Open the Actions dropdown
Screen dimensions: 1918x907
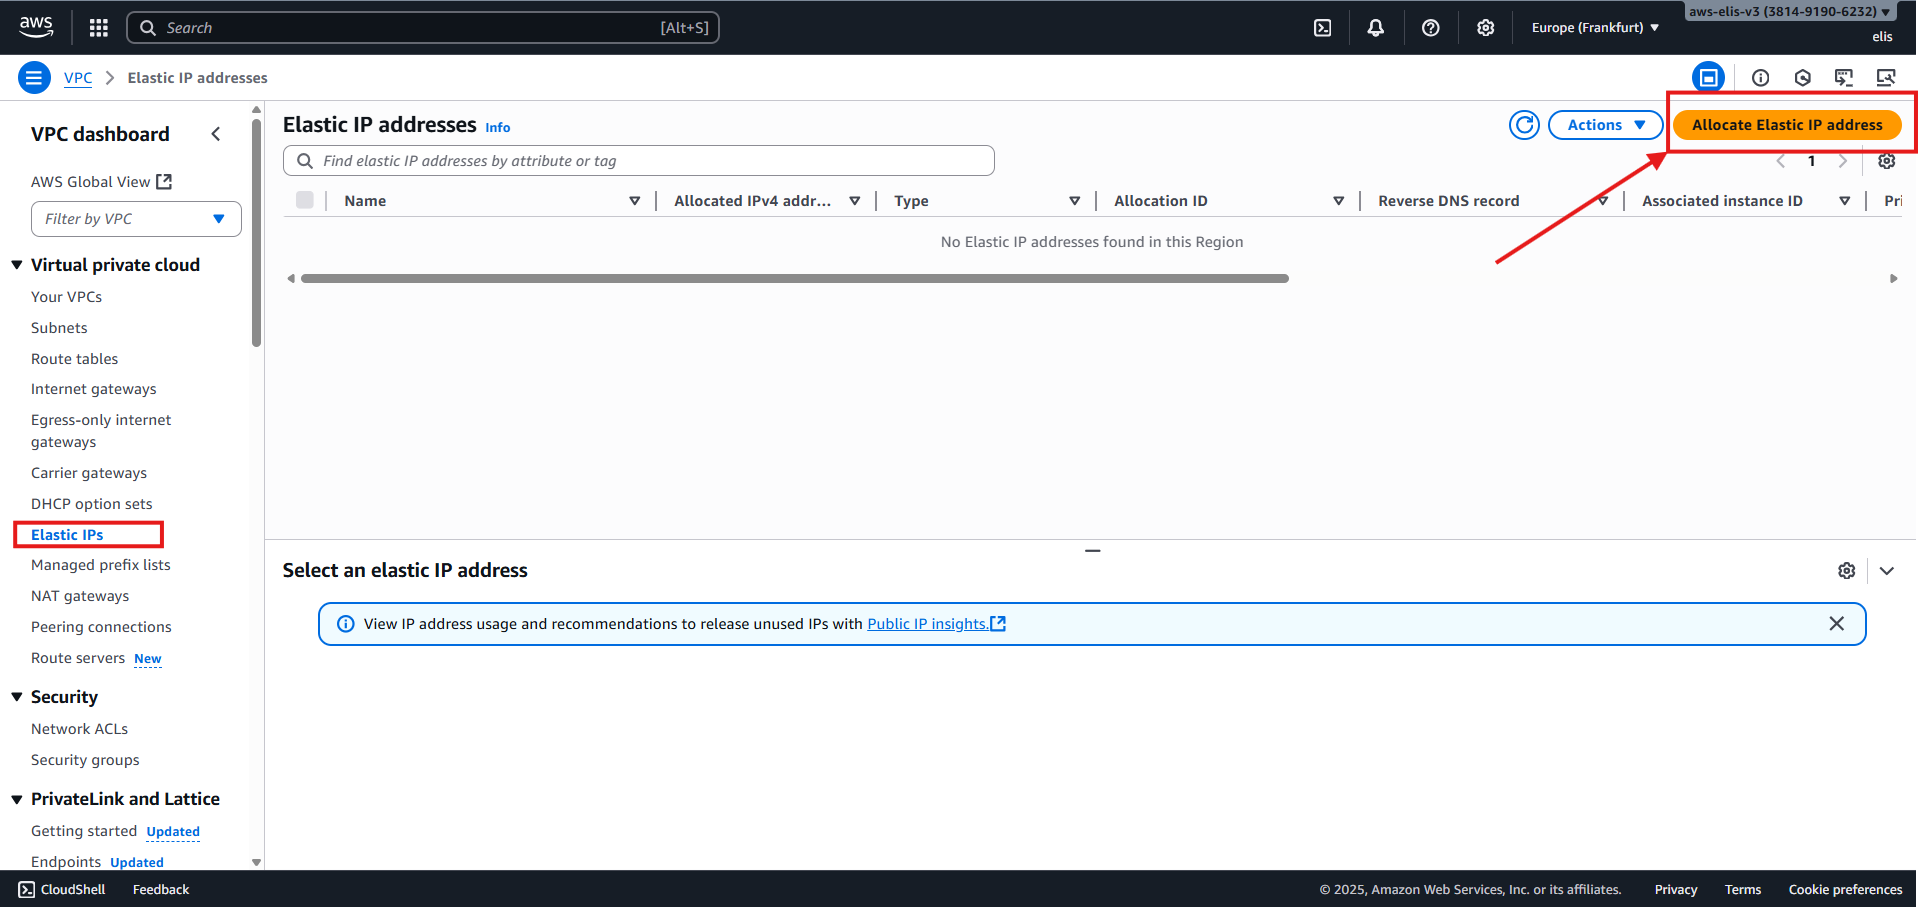tap(1605, 125)
